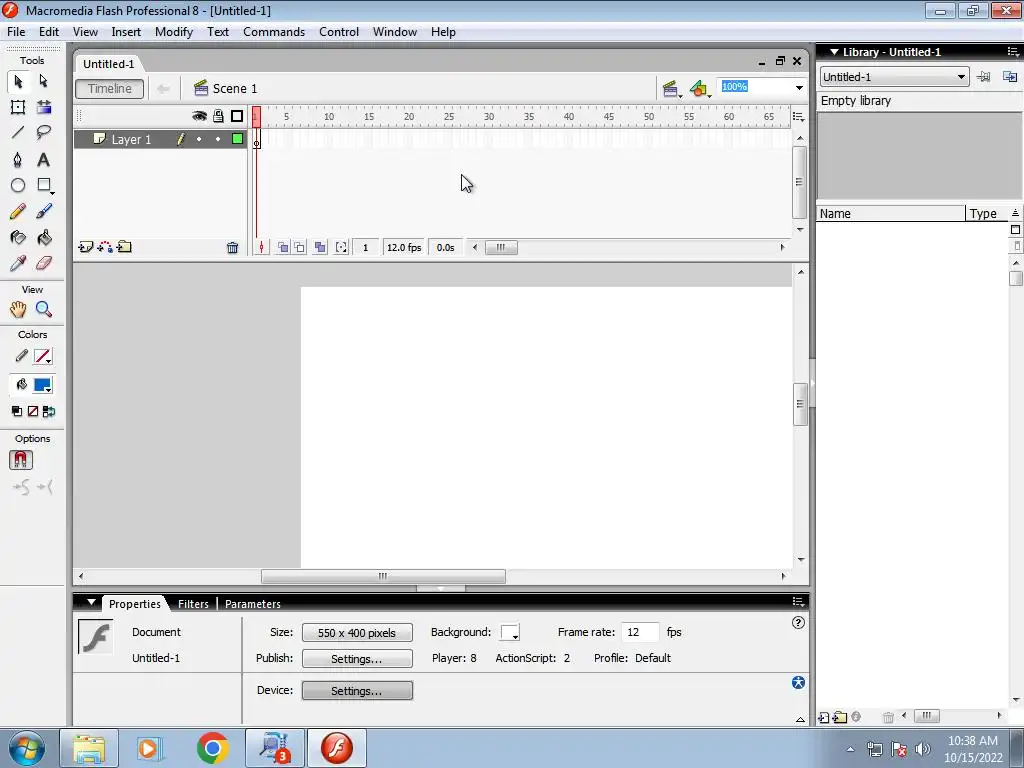
Task: Select the Oval tool
Action: (18, 185)
